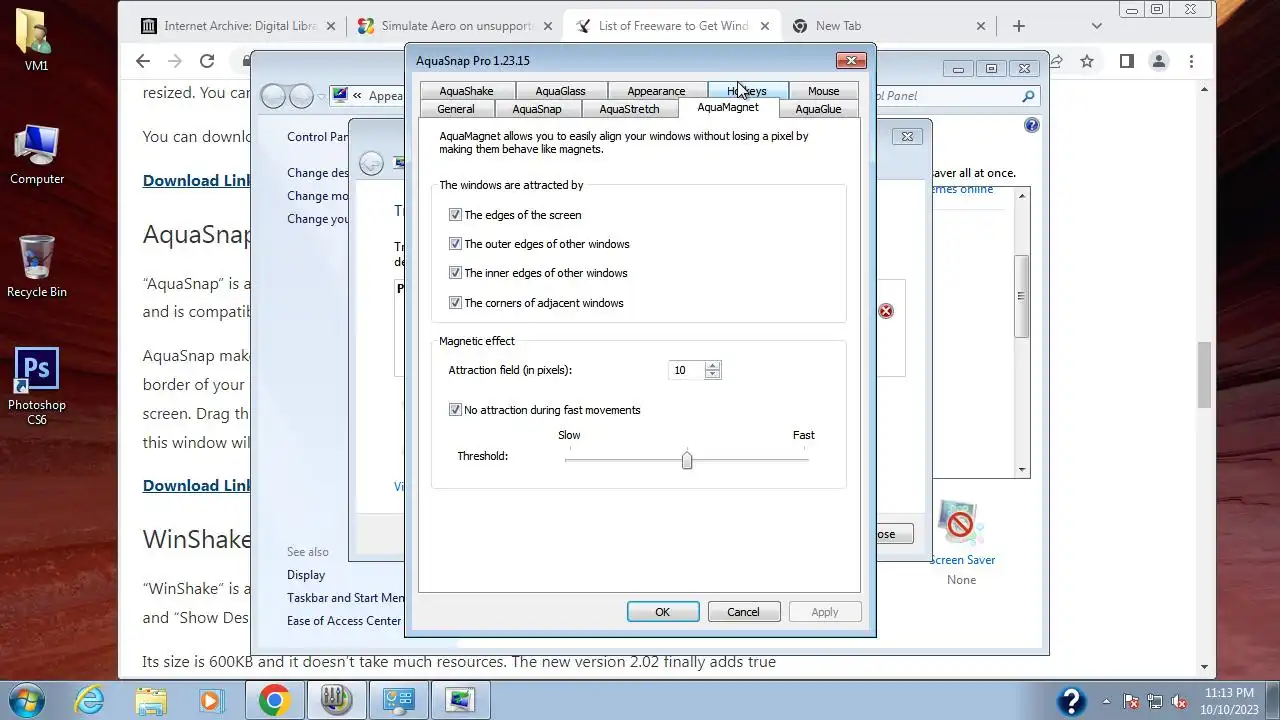Select the personalization monitor taskbar button
Screen dimensions: 1280x720
tap(460, 700)
